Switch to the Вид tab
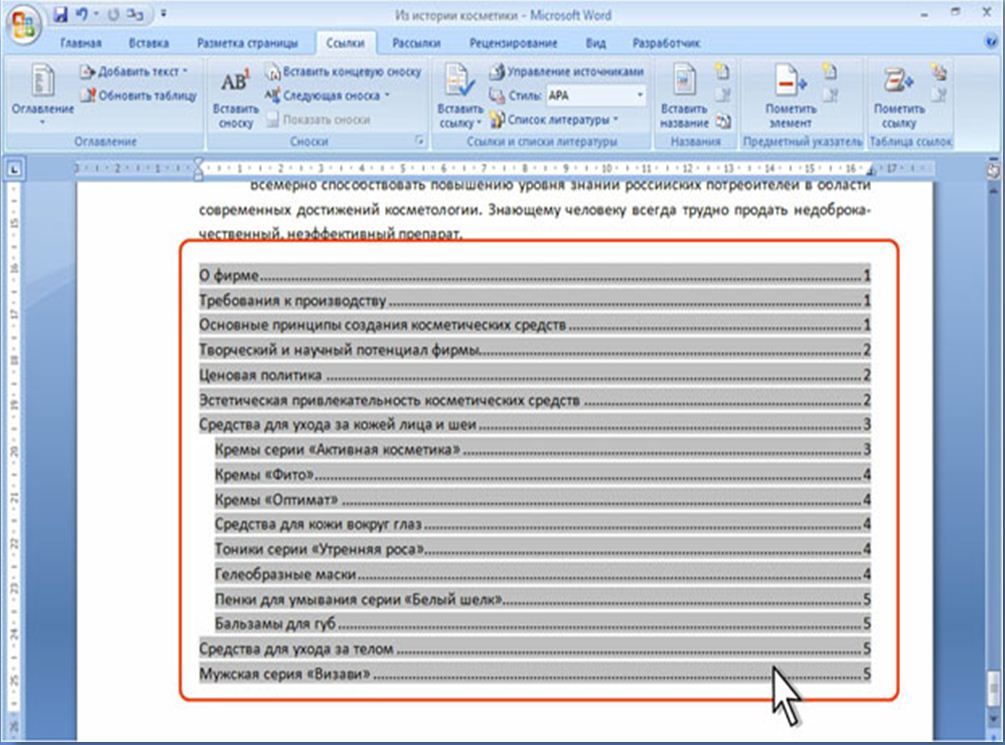This screenshot has height=745, width=1005. (595, 43)
